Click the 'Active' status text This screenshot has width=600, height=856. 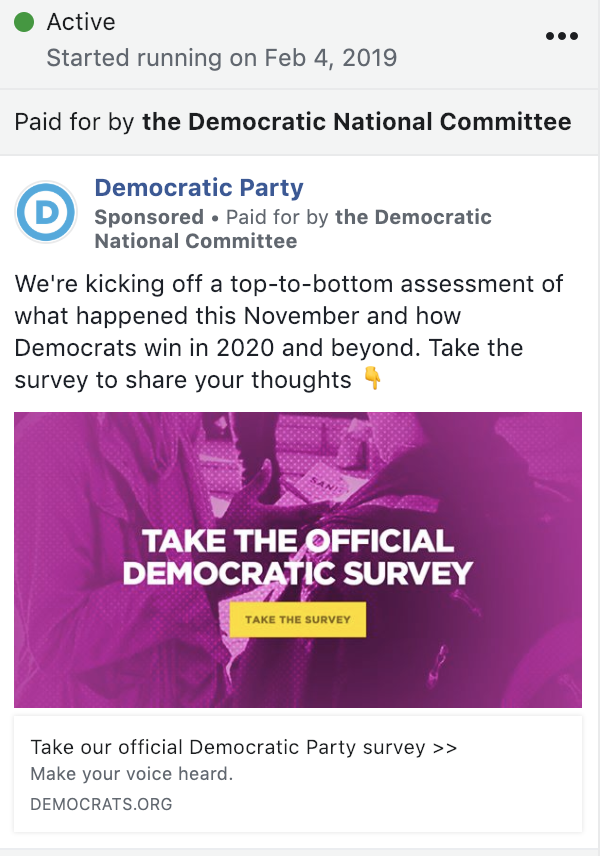pos(81,22)
